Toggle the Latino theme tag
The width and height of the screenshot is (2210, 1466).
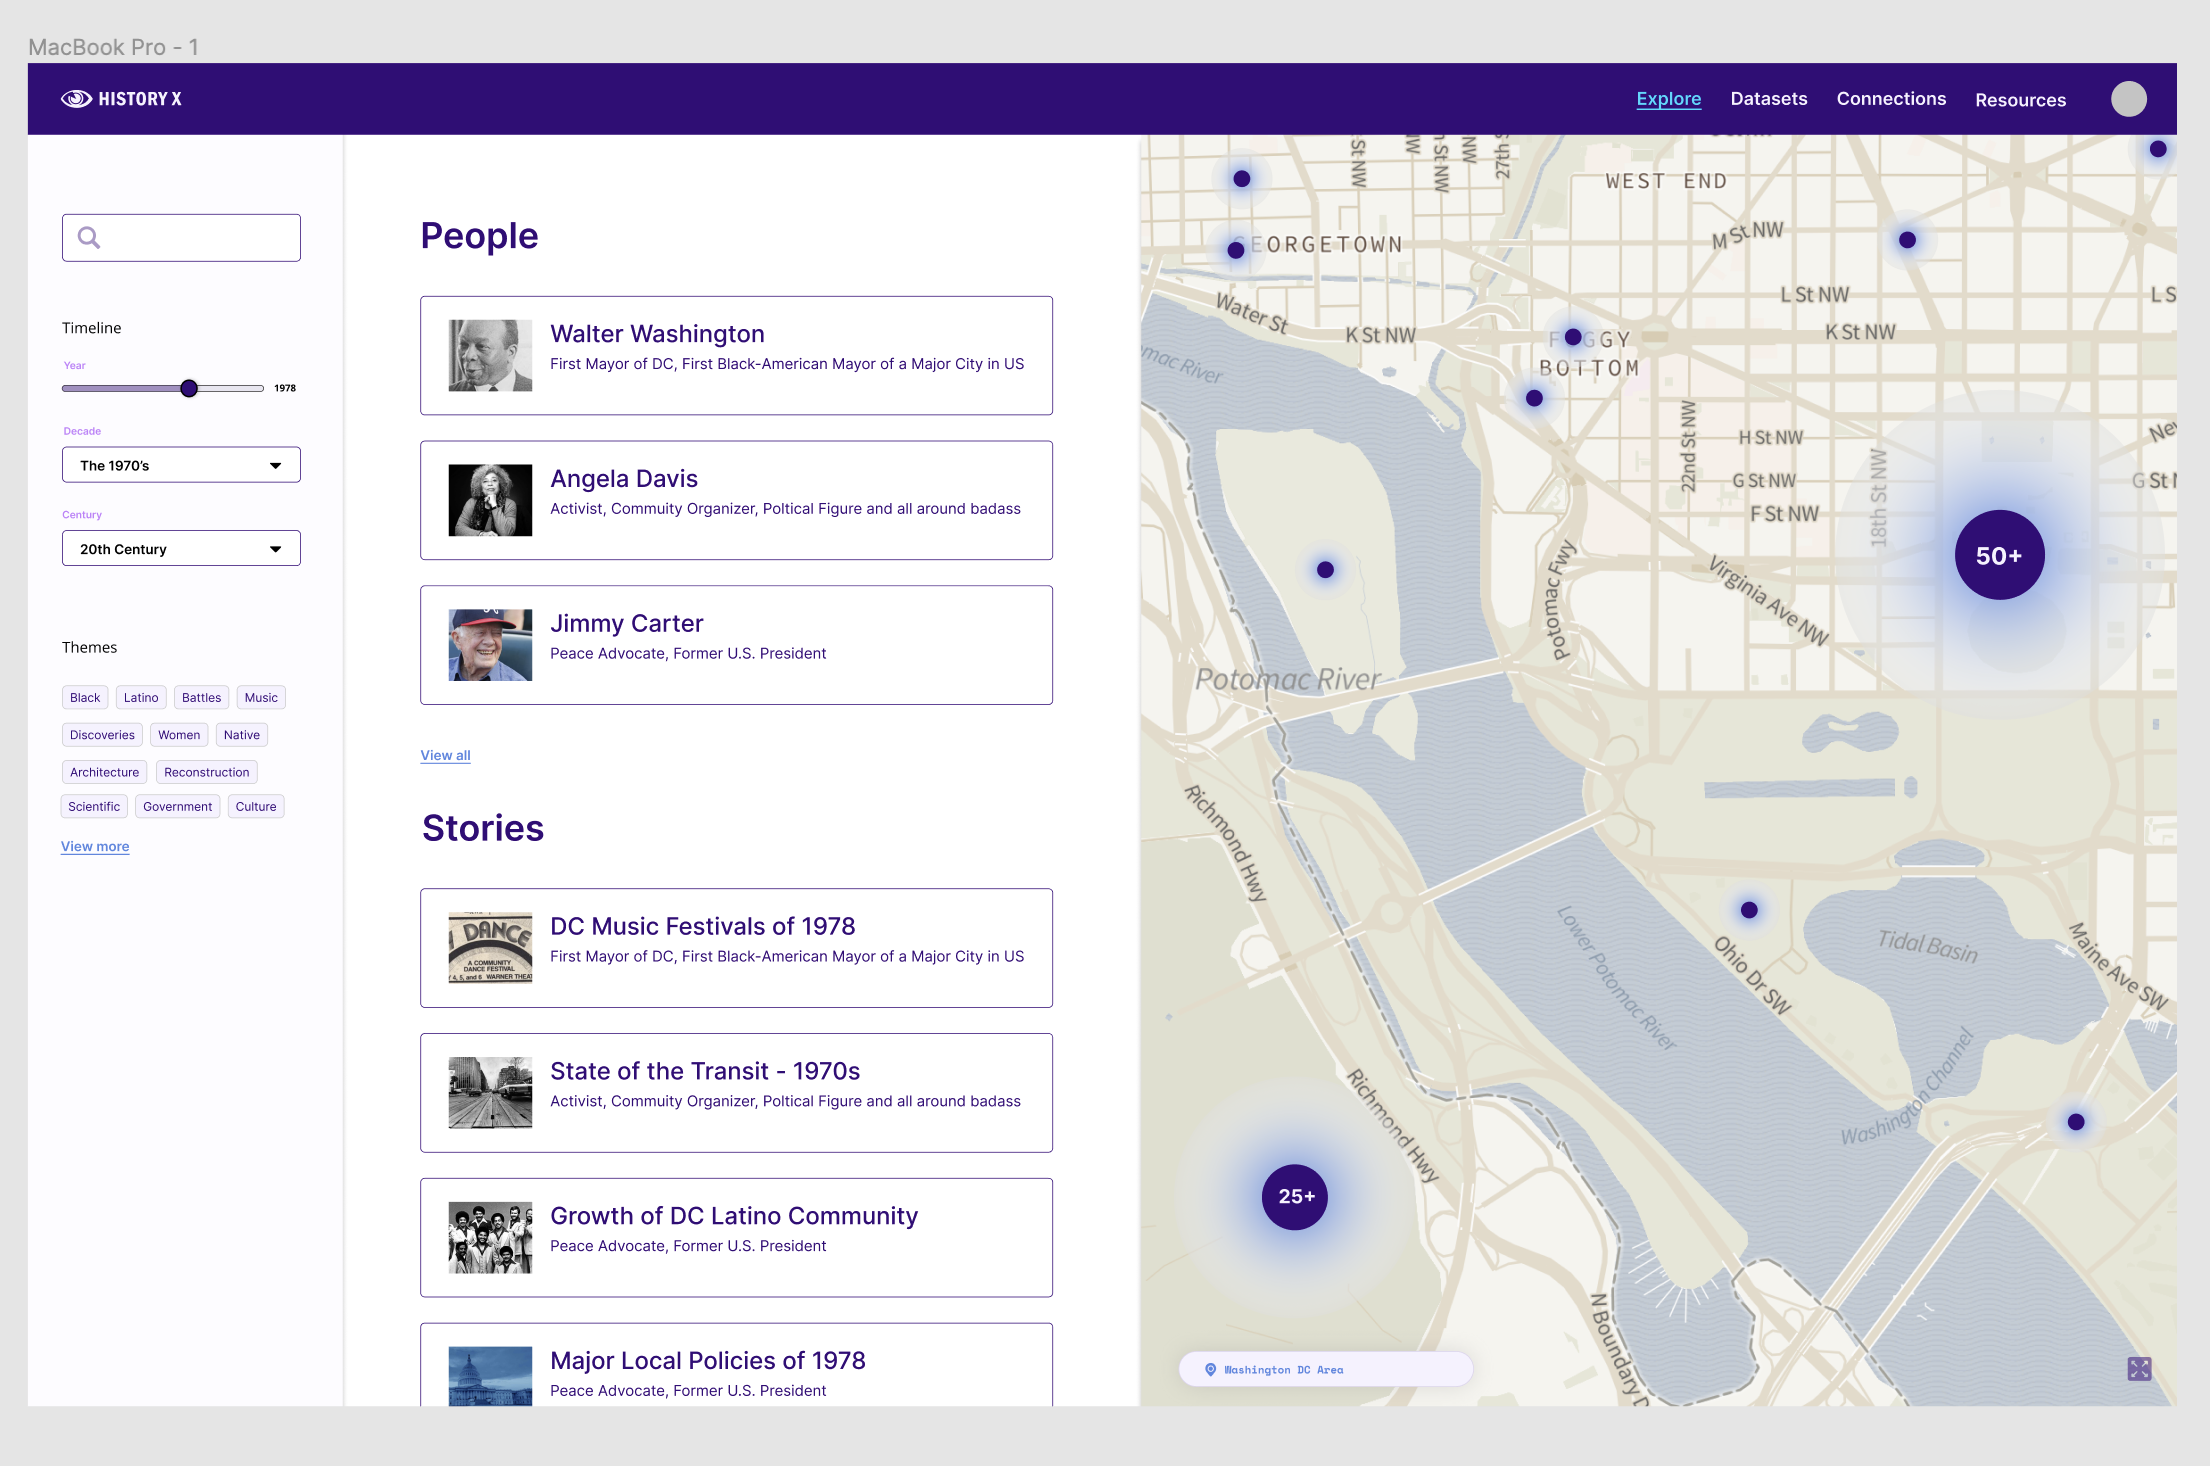tap(141, 697)
